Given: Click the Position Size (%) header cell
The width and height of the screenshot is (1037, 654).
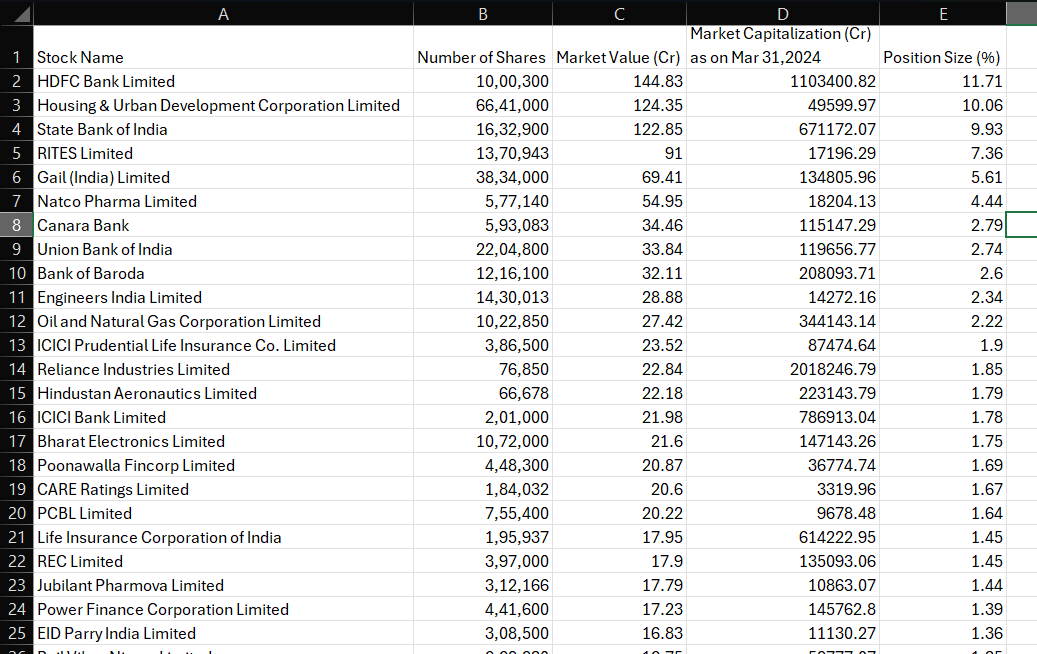Looking at the screenshot, I should click(x=942, y=57).
